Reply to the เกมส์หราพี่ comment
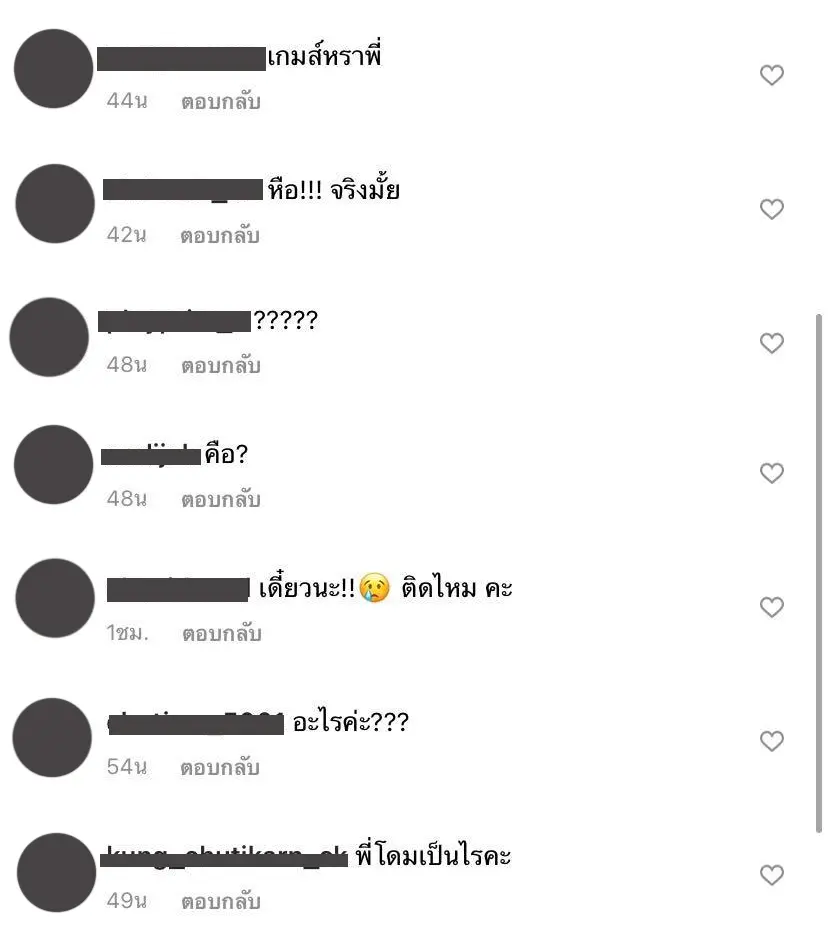The width and height of the screenshot is (828, 939). 221,101
